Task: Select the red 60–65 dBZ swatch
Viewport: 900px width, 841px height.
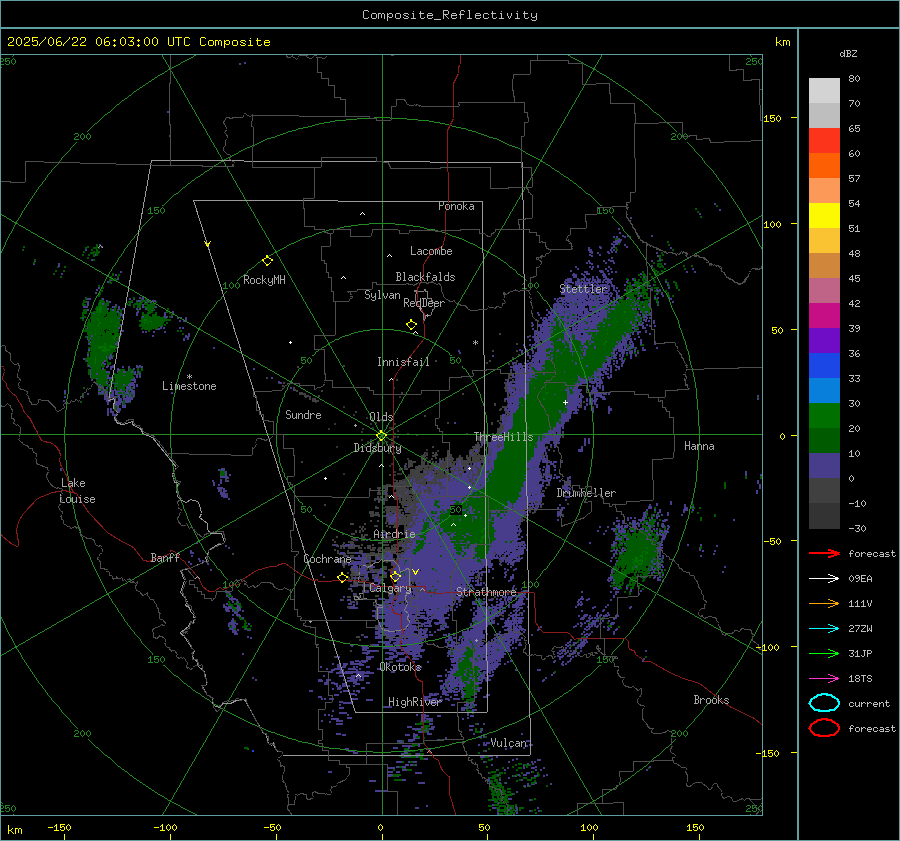Action: coord(824,141)
